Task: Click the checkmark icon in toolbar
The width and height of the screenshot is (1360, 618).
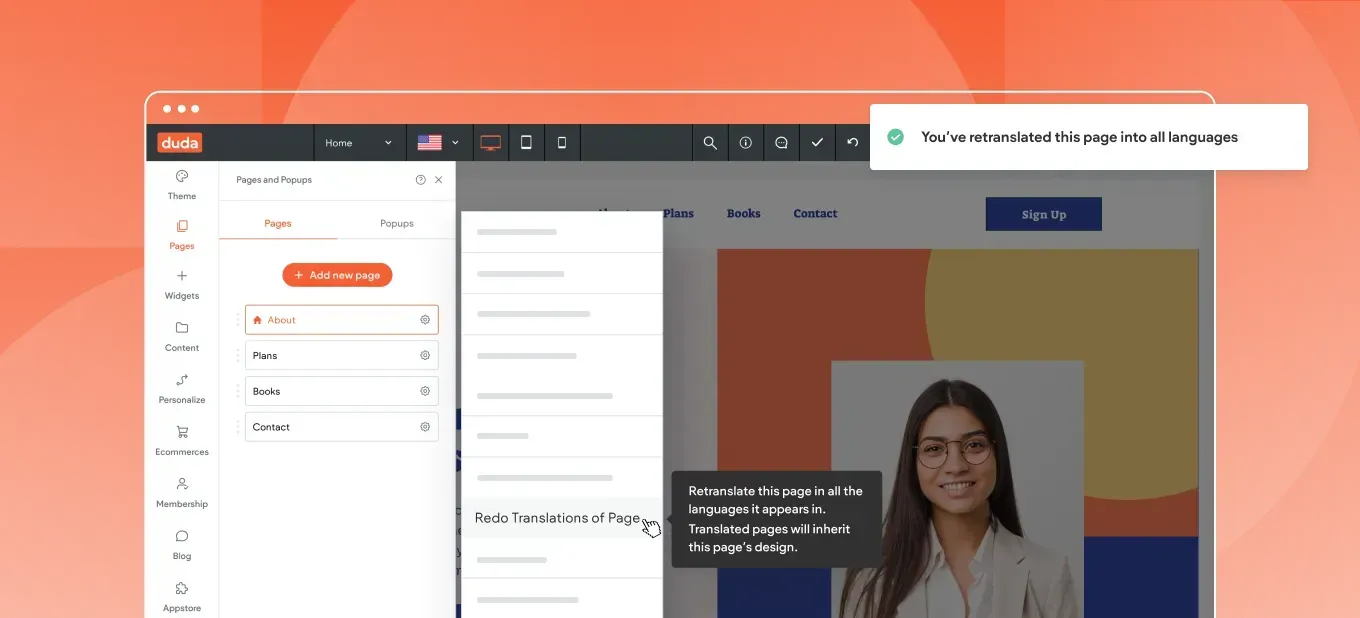Action: point(817,143)
